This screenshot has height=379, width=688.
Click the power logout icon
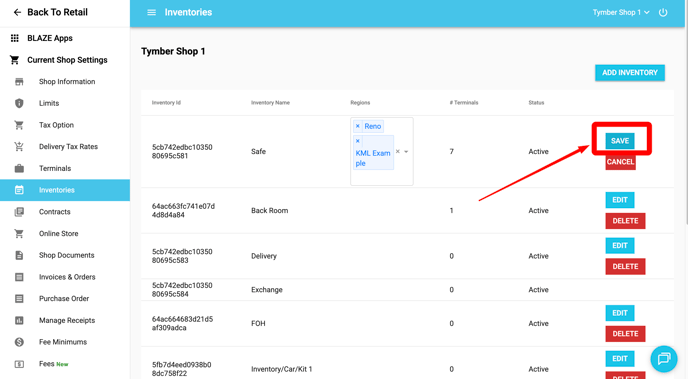663,12
